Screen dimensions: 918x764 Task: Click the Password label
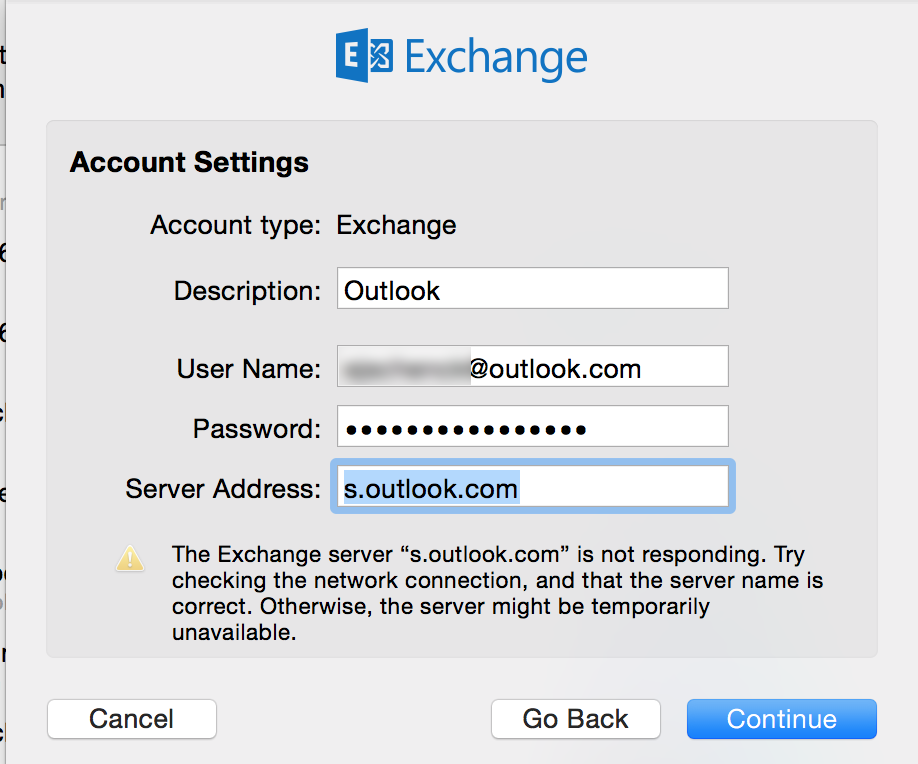pyautogui.click(x=257, y=429)
